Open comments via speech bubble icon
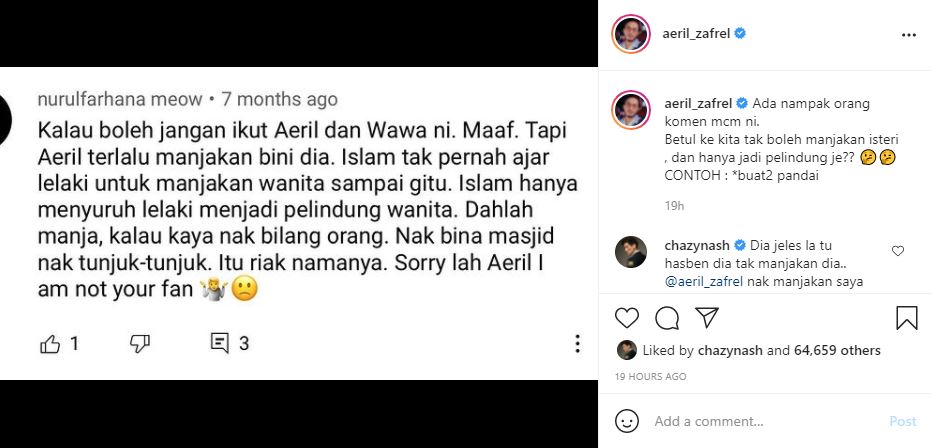Image resolution: width=932 pixels, height=448 pixels. pyautogui.click(x=667, y=318)
